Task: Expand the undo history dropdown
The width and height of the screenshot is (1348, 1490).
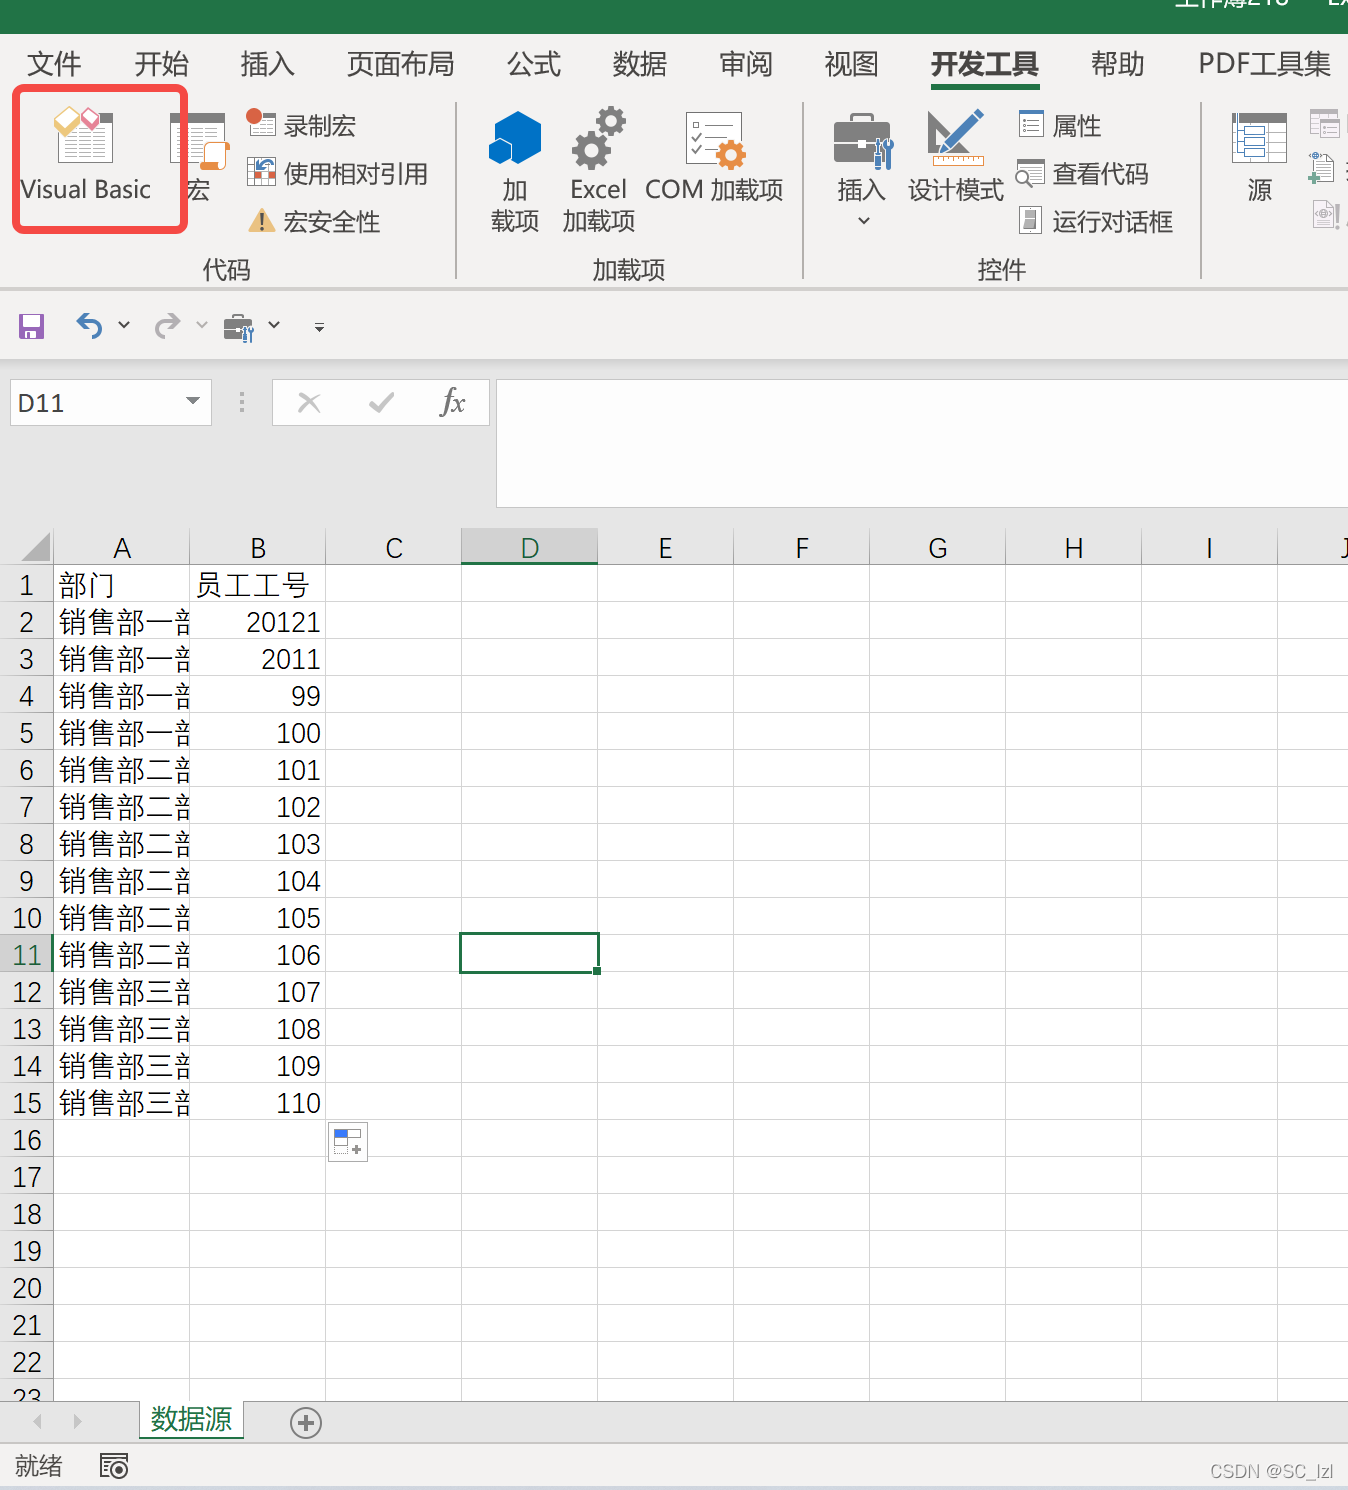Action: coord(124,325)
